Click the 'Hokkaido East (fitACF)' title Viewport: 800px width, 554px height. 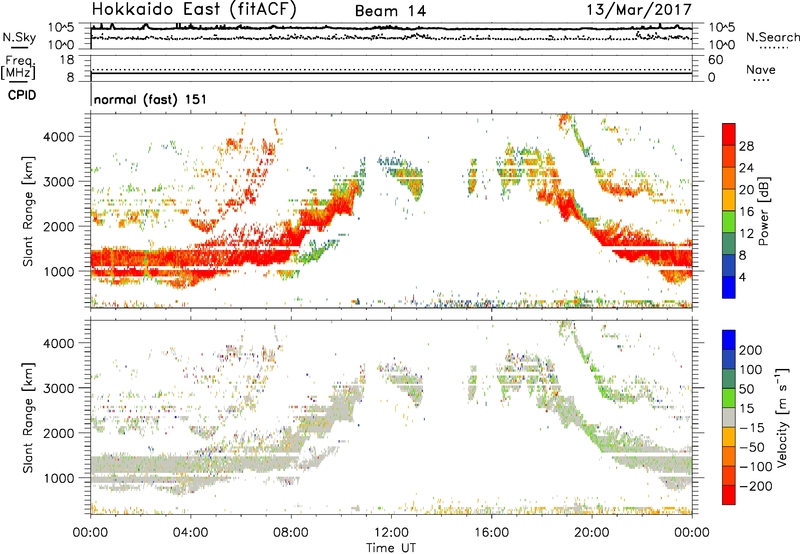tap(194, 9)
